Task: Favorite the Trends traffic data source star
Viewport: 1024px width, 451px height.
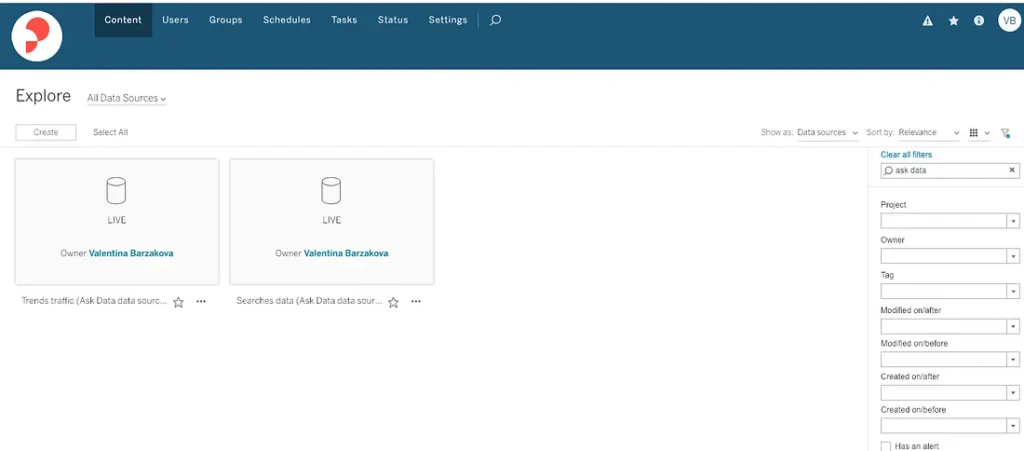Action: (178, 301)
